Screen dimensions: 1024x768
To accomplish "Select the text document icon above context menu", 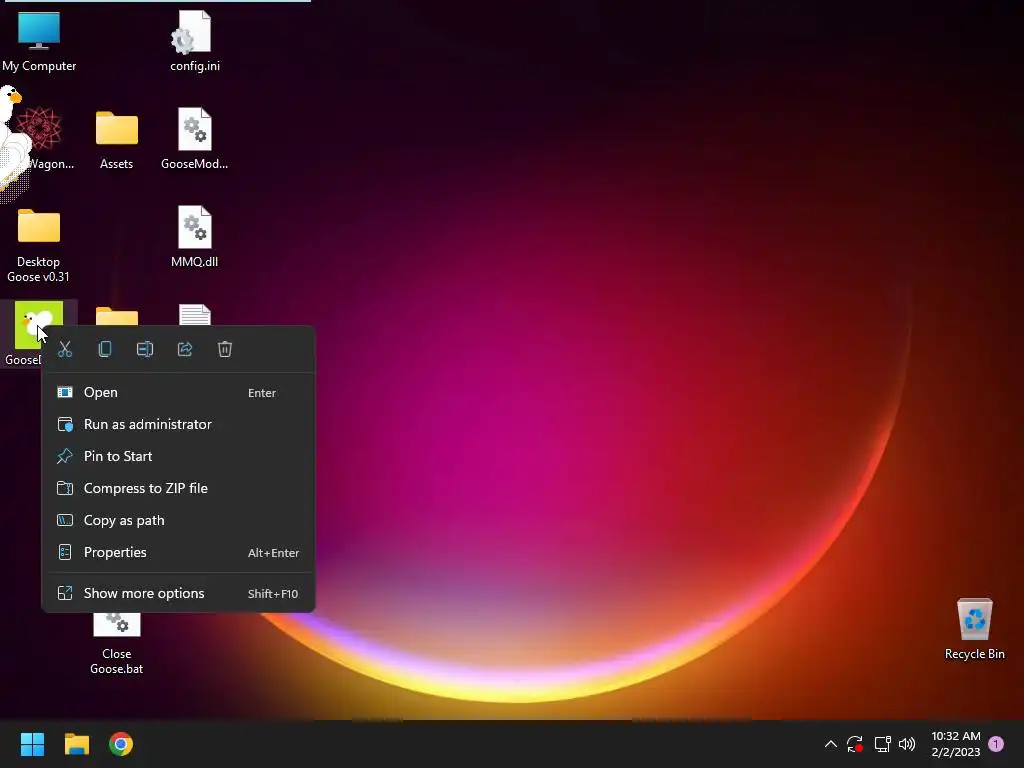I will [195, 315].
